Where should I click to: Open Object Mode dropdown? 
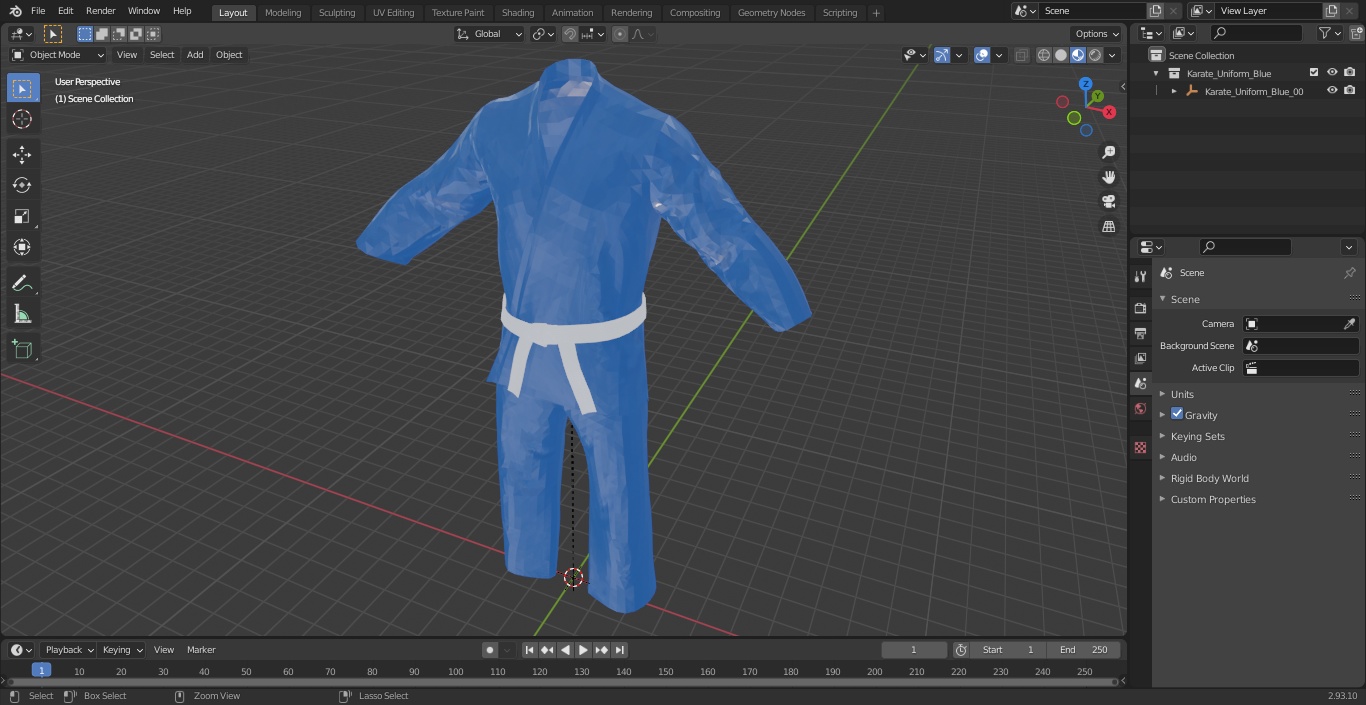pos(57,55)
